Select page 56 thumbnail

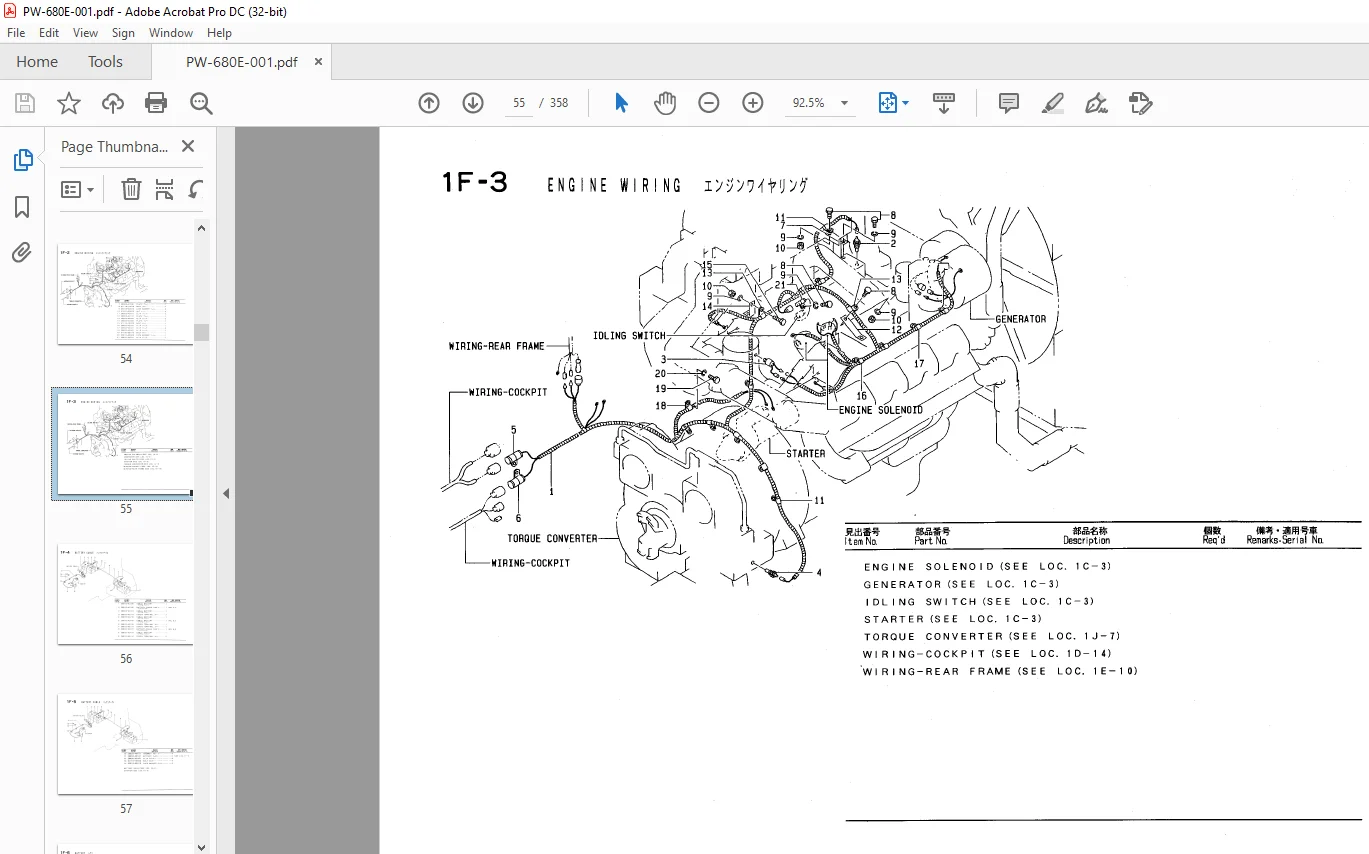[124, 594]
